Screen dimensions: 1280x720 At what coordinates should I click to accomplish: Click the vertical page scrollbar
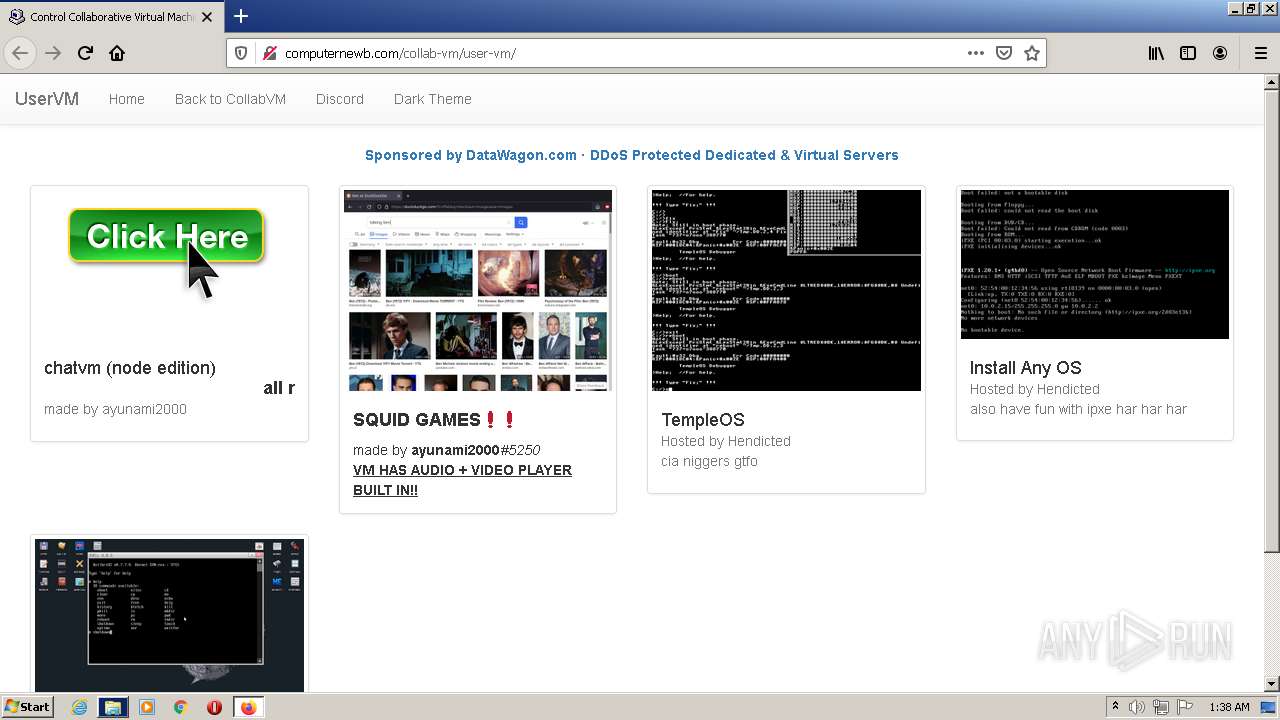[1272, 385]
